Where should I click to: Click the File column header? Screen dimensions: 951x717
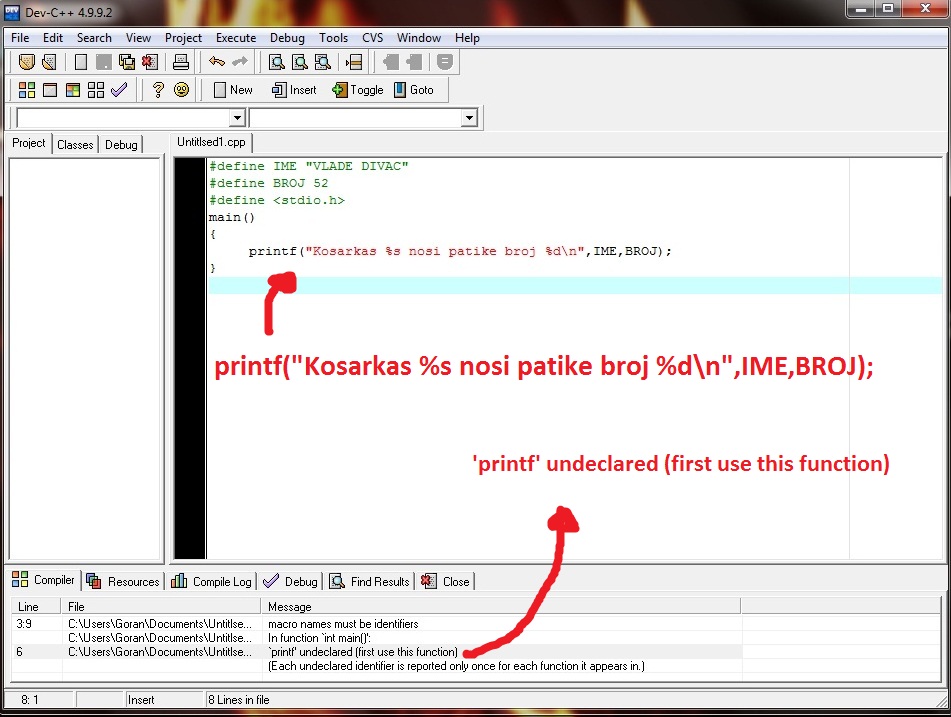(161, 607)
